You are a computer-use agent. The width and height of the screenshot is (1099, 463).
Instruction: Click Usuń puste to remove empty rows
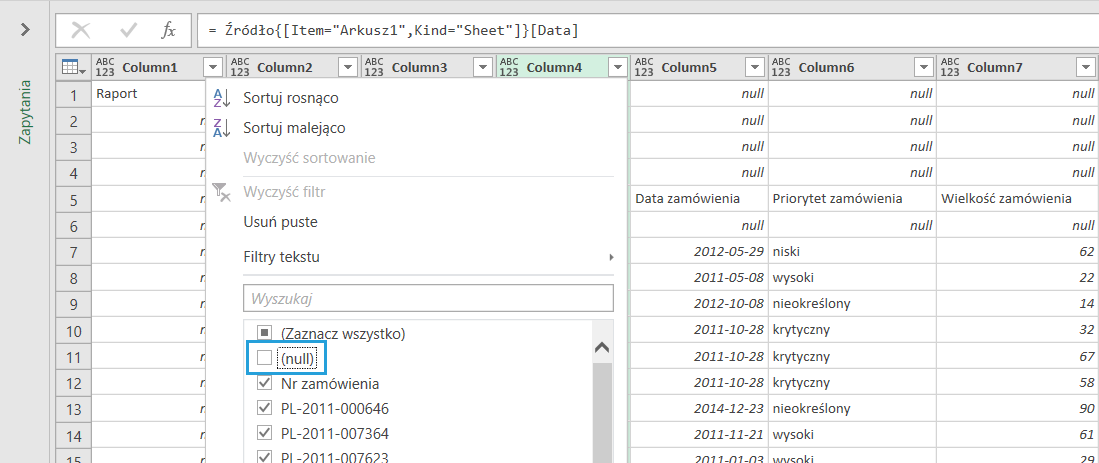(280, 222)
